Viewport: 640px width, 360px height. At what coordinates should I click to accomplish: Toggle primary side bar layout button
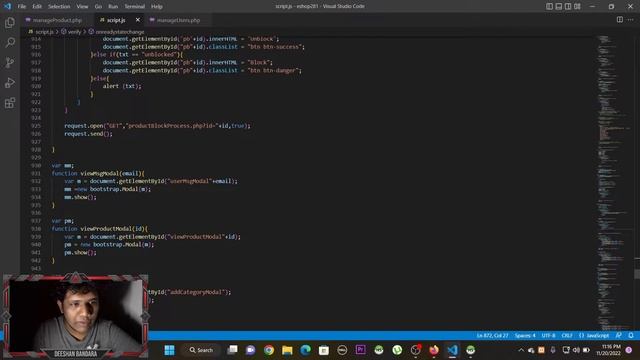click(549, 7)
